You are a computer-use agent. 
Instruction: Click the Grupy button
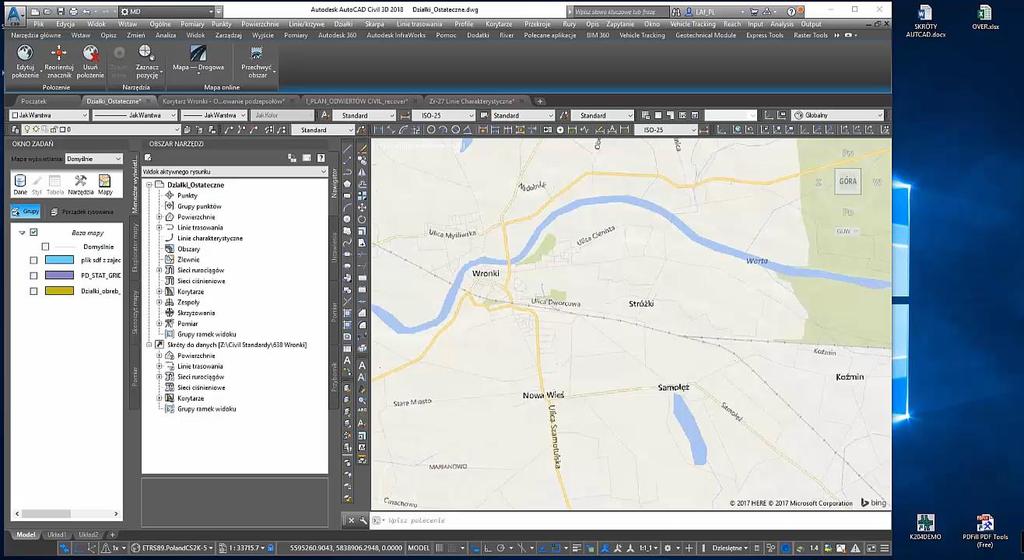click(26, 211)
